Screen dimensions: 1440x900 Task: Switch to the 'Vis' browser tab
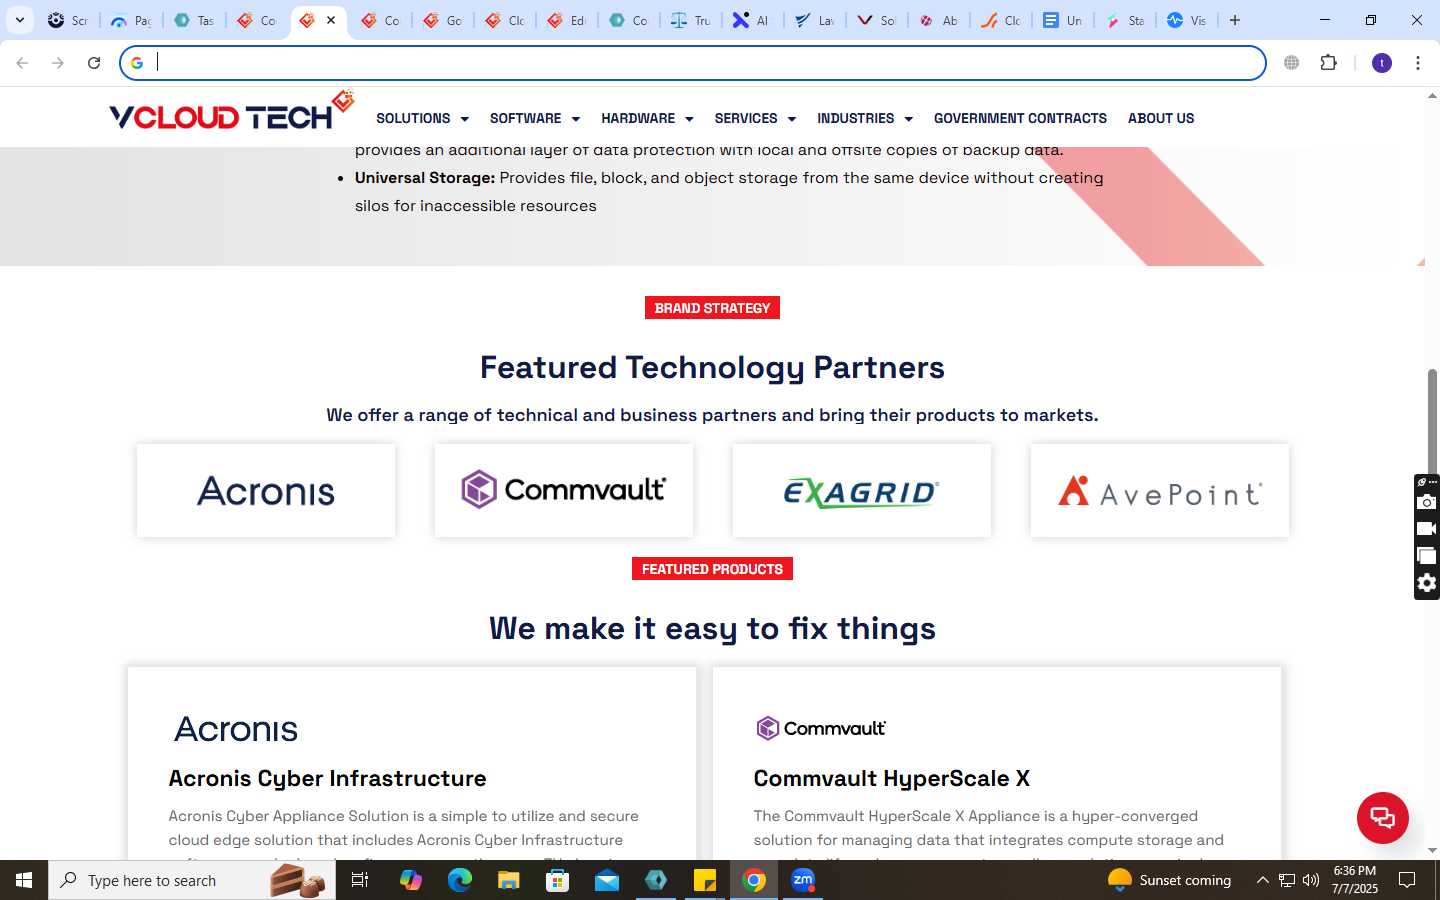click(1186, 20)
